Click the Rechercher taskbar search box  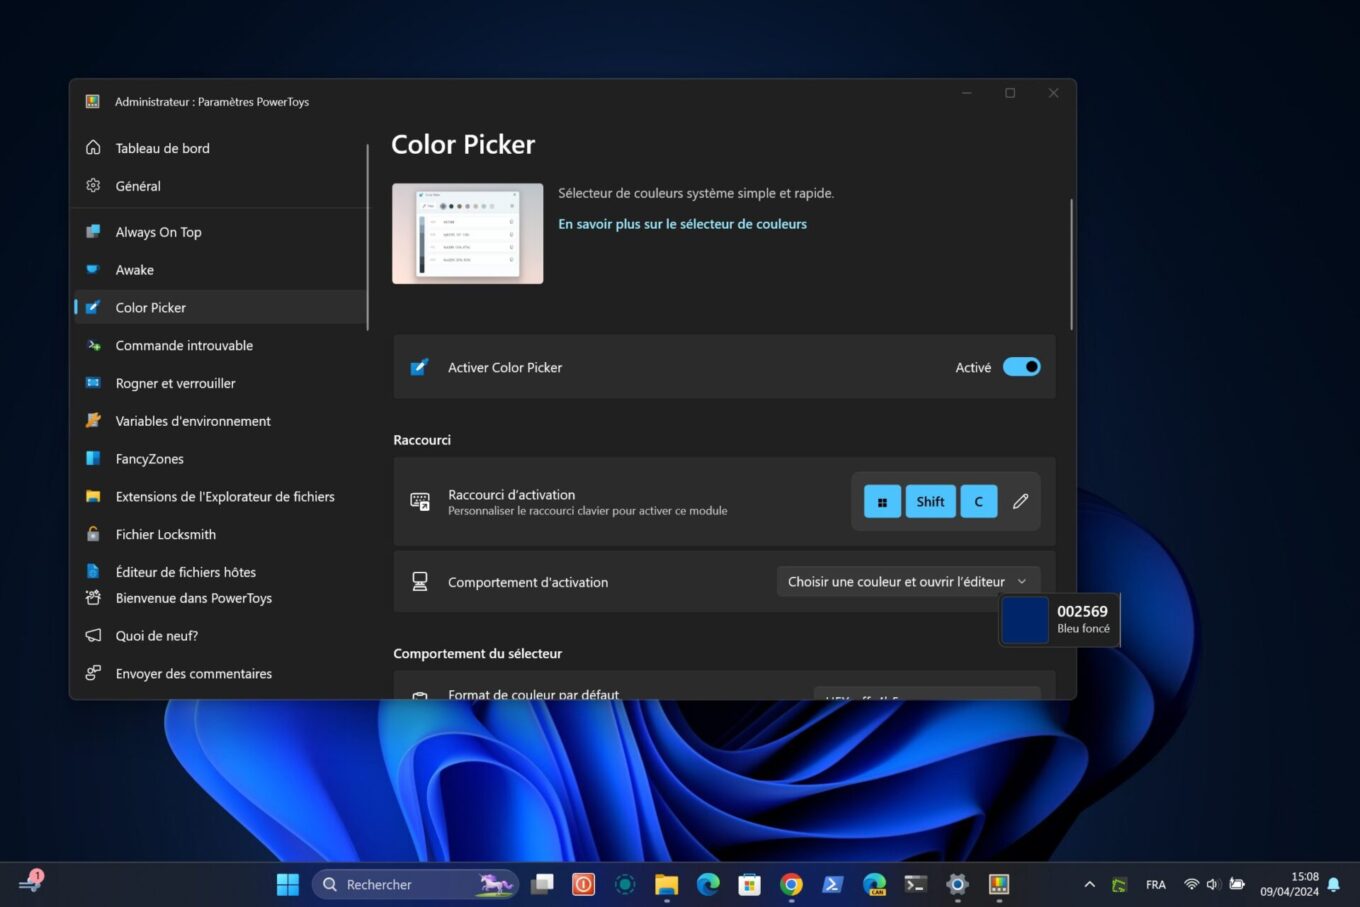[x=416, y=884]
